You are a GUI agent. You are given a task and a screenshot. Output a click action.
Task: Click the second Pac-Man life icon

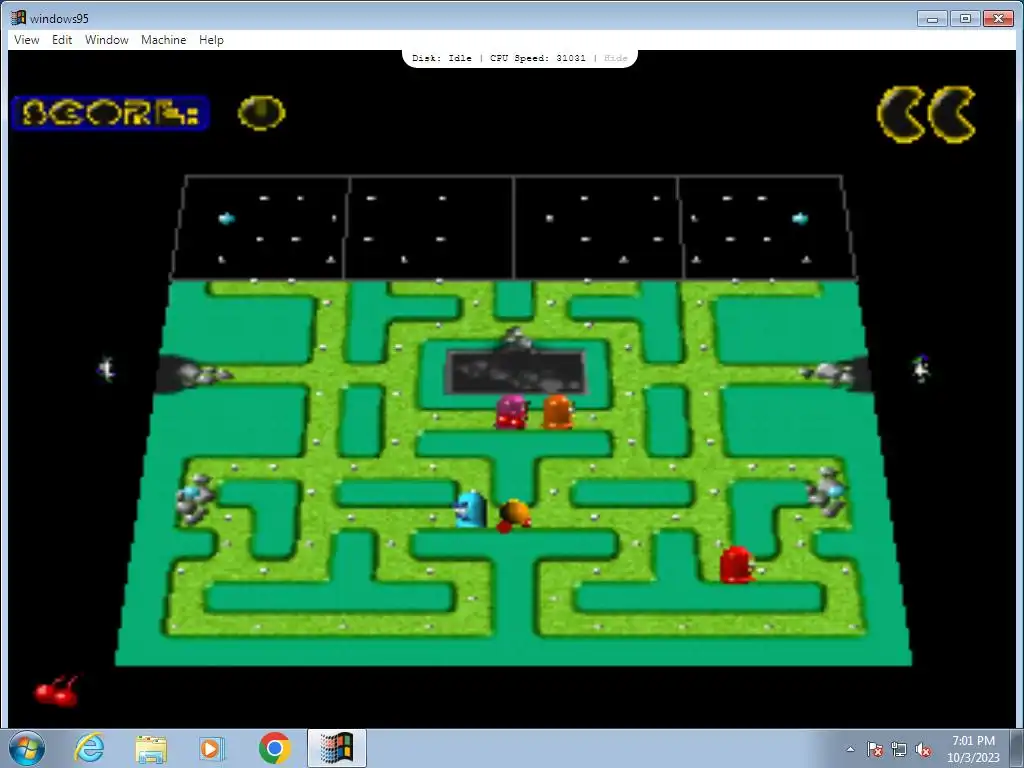[952, 114]
